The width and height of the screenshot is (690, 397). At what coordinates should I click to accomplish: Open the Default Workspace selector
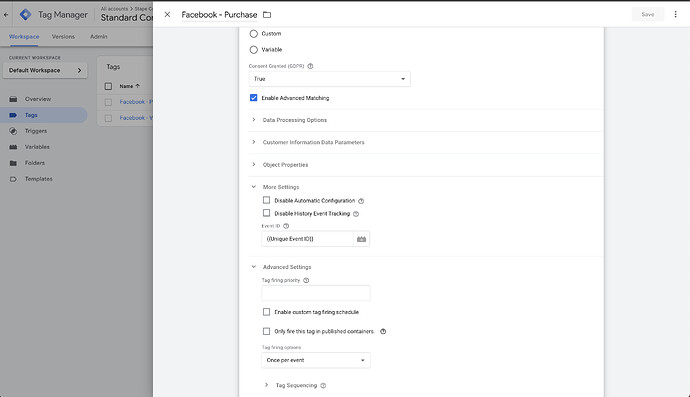coord(45,70)
